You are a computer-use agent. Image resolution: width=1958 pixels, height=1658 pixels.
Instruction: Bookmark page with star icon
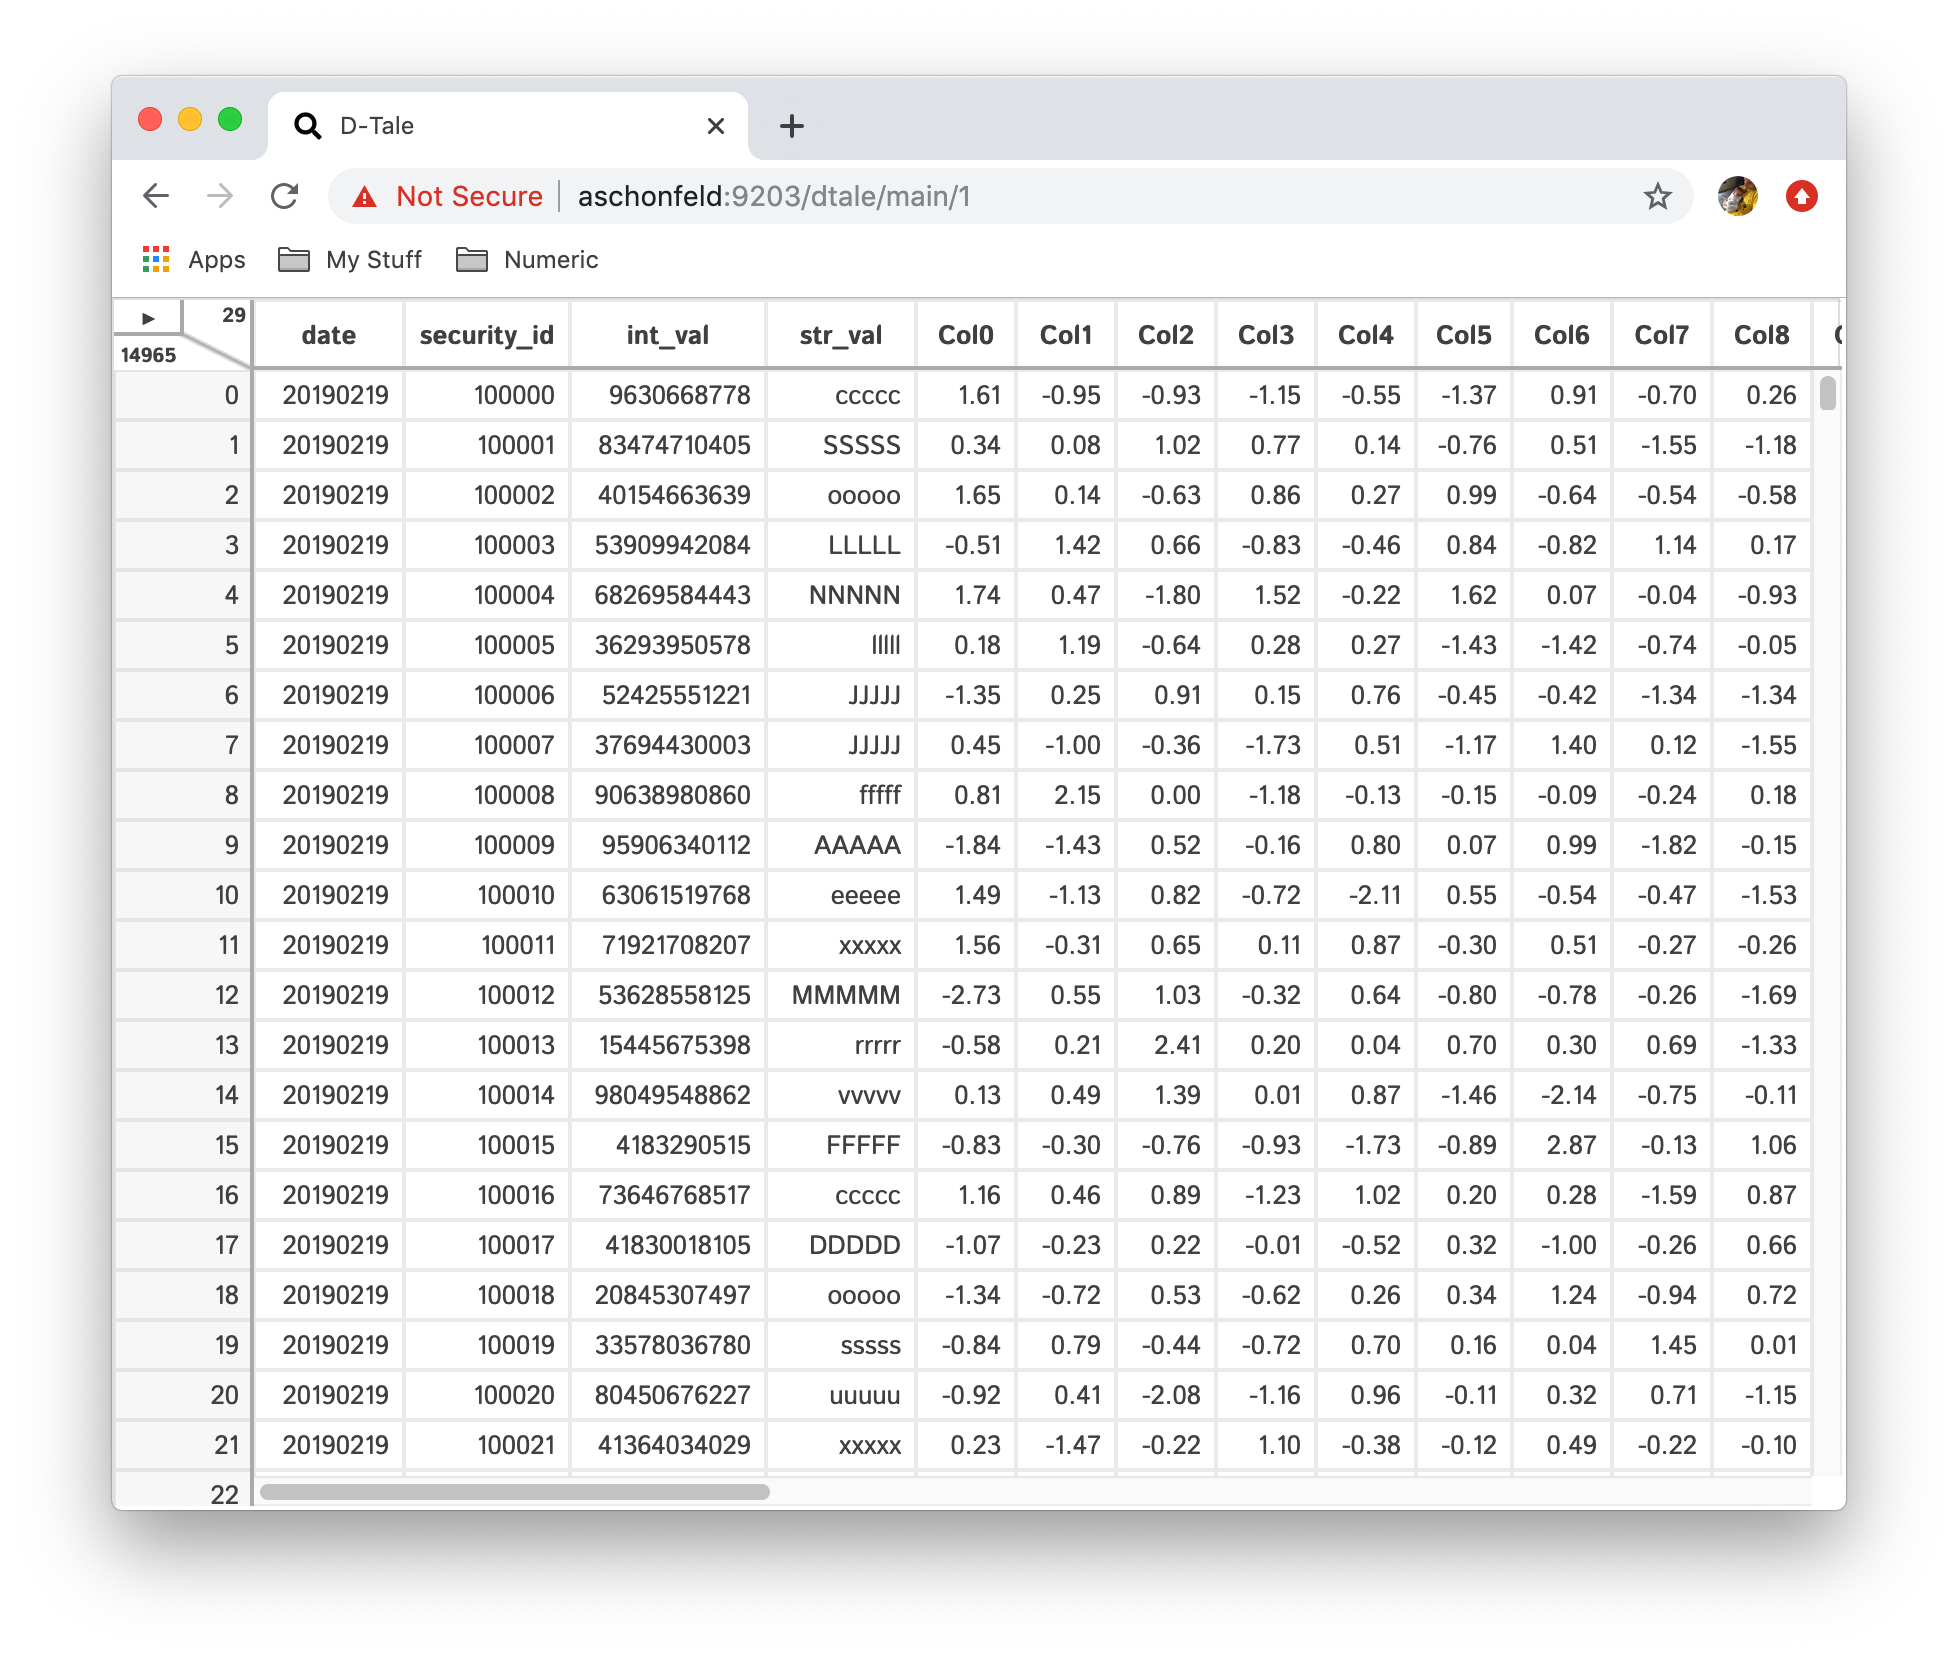click(x=1657, y=196)
